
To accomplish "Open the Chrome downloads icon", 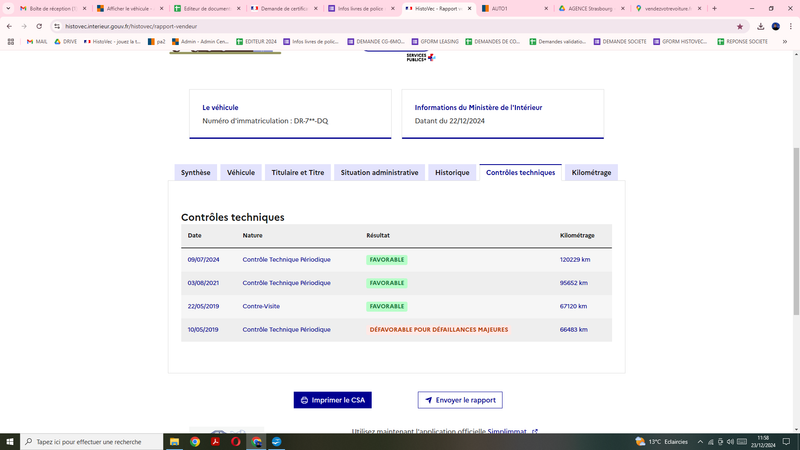I will pos(760,27).
